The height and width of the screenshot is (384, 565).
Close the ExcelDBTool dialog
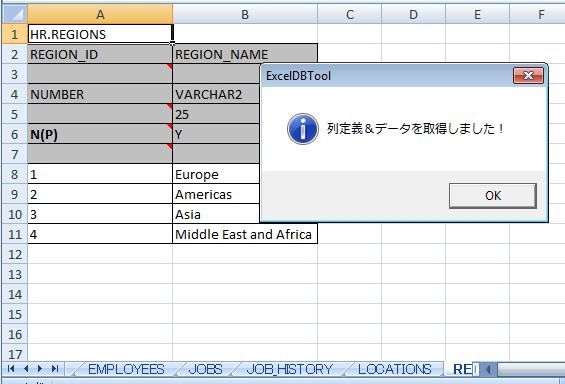pyautogui.click(x=528, y=76)
